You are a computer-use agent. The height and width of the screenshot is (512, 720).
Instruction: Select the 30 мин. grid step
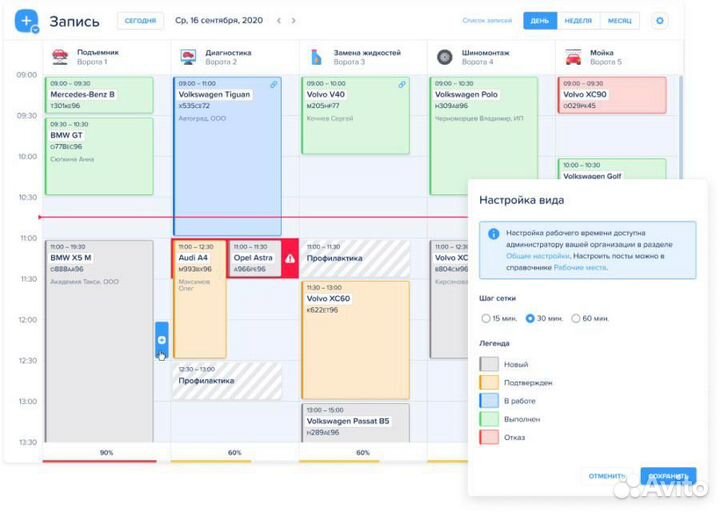coord(531,318)
